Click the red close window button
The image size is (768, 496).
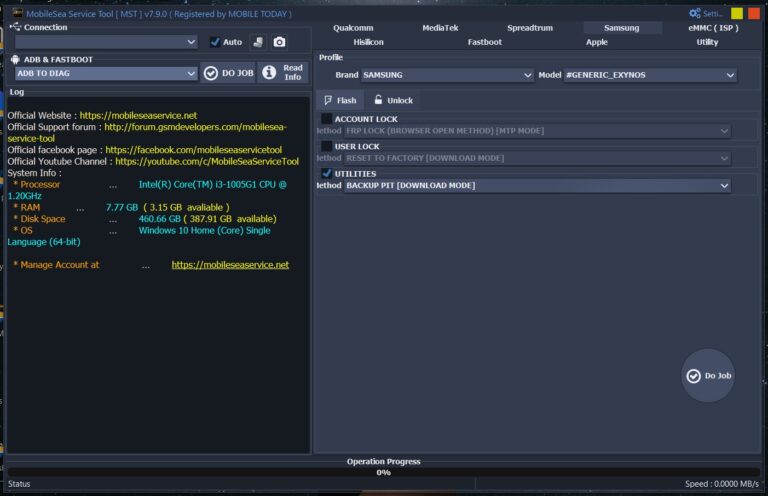(x=753, y=14)
